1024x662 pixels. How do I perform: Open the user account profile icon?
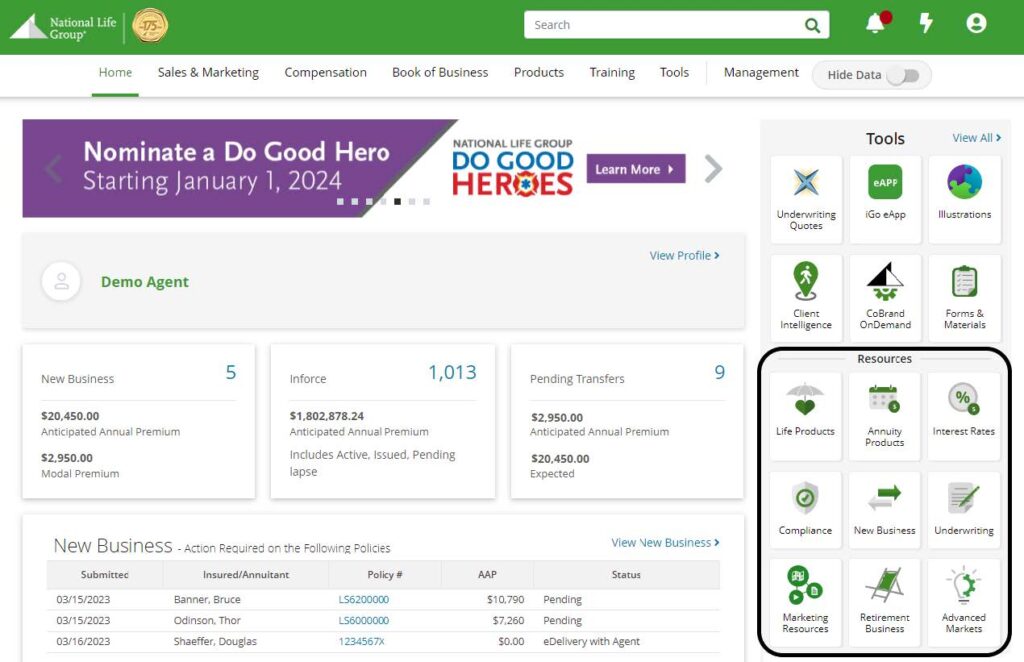976,24
